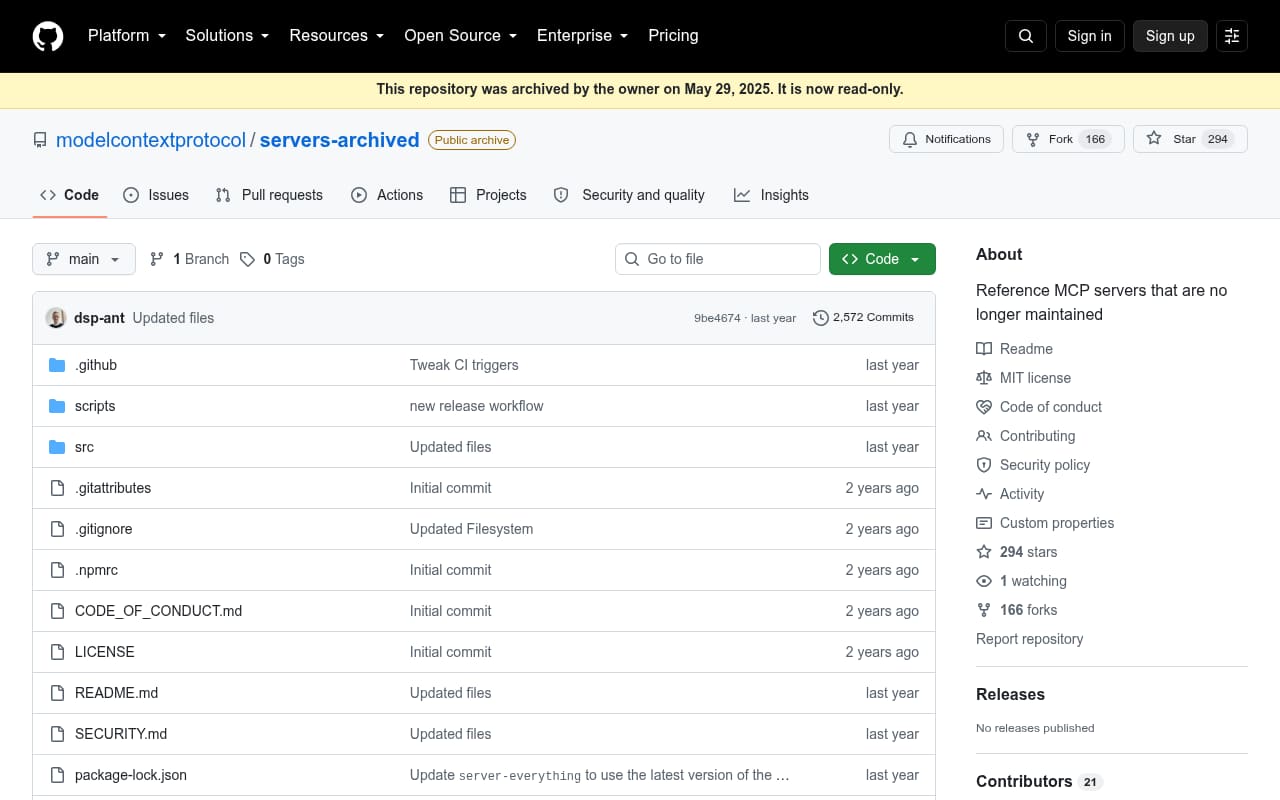Click the star icon beside 294 stars
Viewport: 1280px width, 800px height.
[984, 552]
